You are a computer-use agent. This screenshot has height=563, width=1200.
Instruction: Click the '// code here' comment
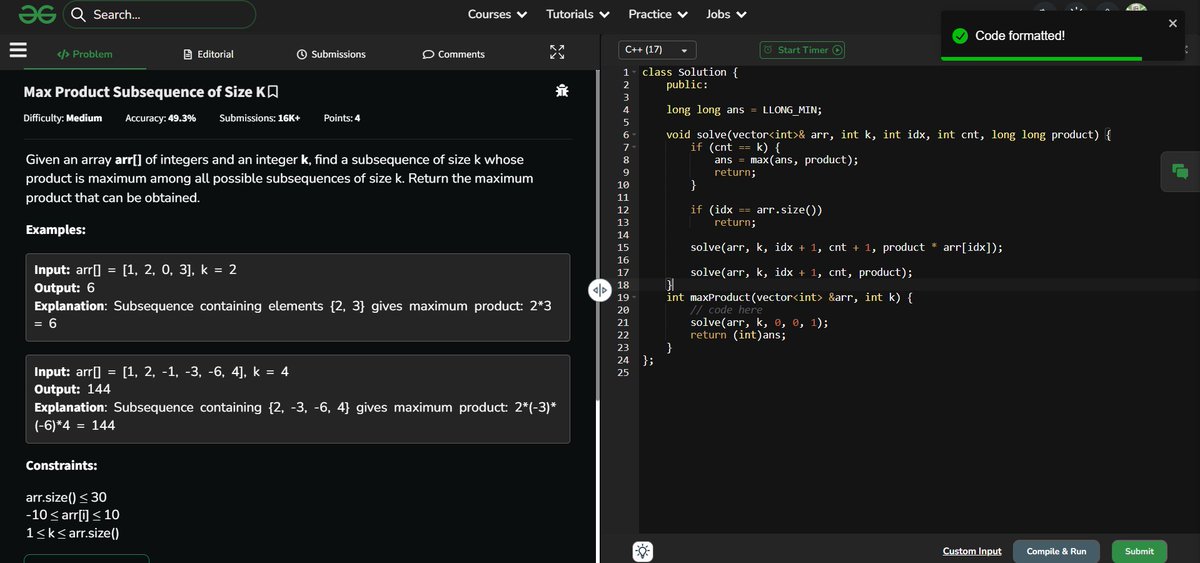point(726,310)
